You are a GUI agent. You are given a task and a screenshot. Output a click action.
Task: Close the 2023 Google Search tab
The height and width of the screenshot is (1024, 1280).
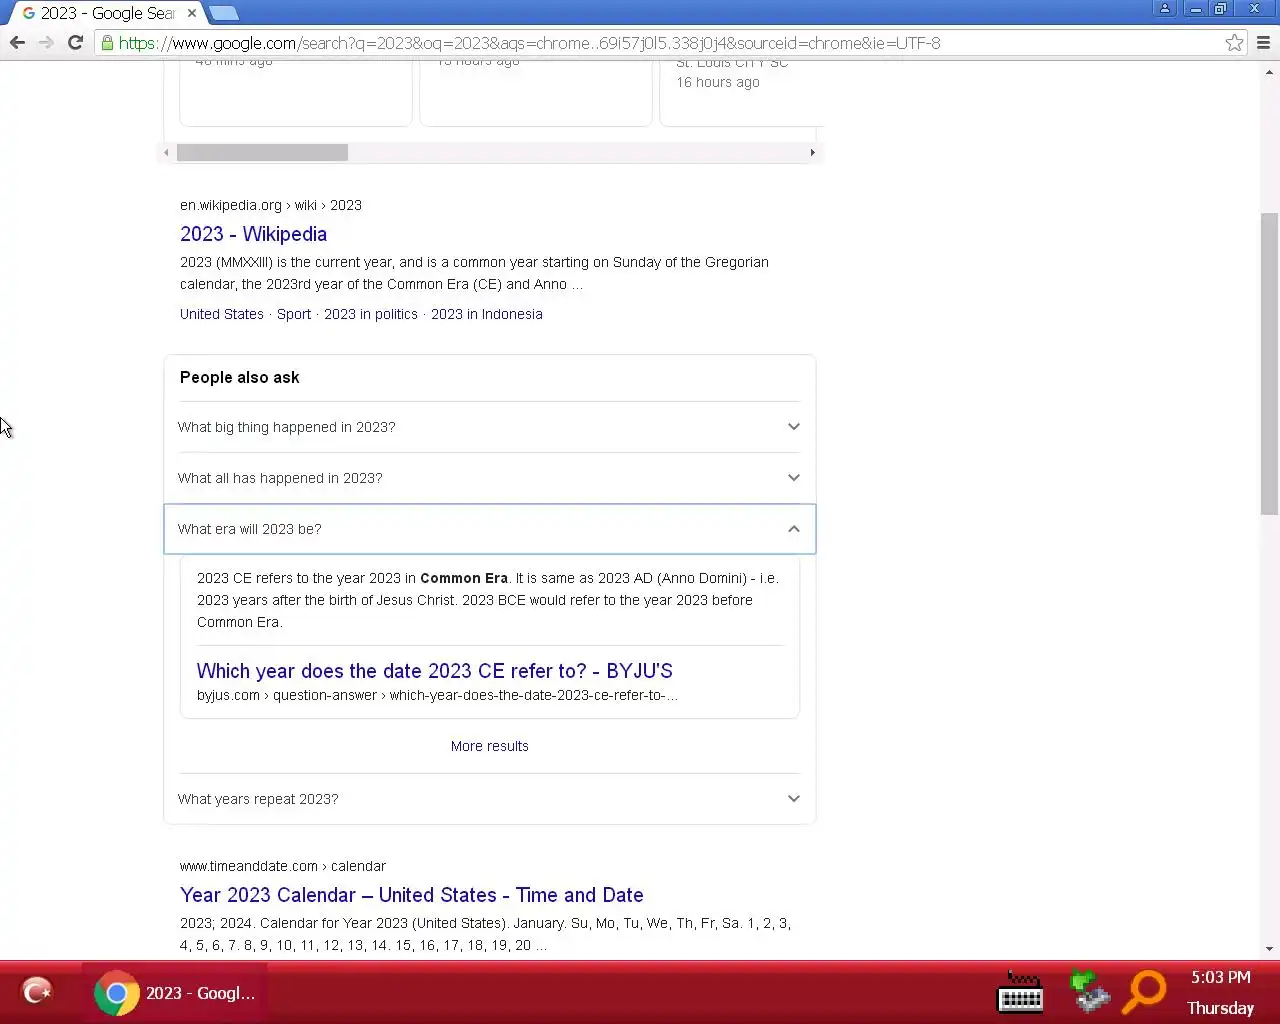pyautogui.click(x=191, y=13)
